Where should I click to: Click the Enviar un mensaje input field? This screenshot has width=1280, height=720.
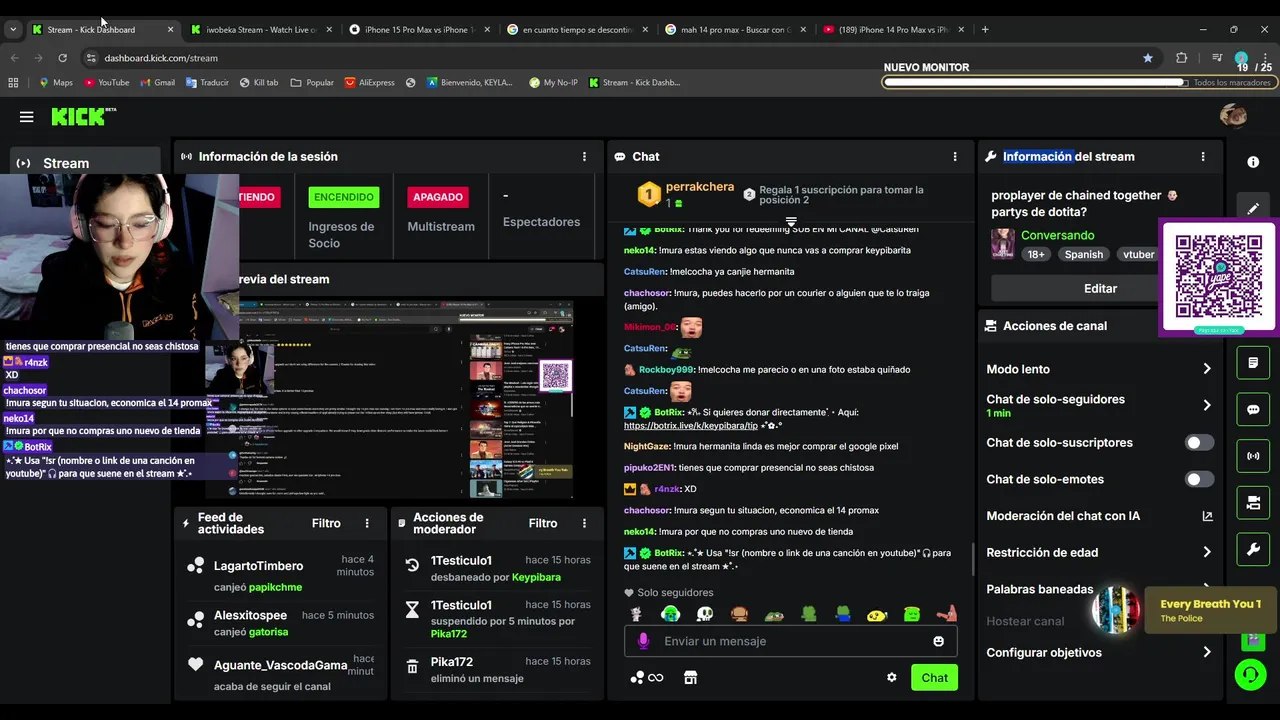coord(790,641)
